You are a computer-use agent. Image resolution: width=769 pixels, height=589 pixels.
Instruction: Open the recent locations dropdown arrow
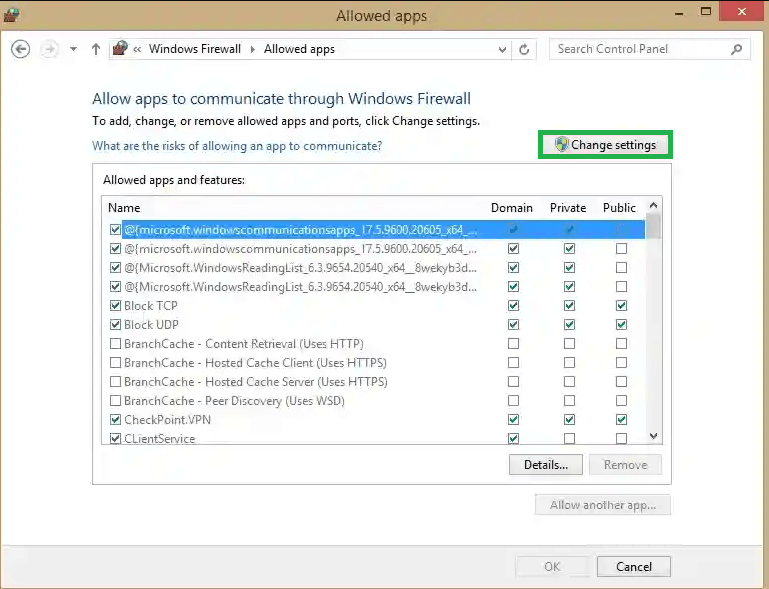[74, 49]
